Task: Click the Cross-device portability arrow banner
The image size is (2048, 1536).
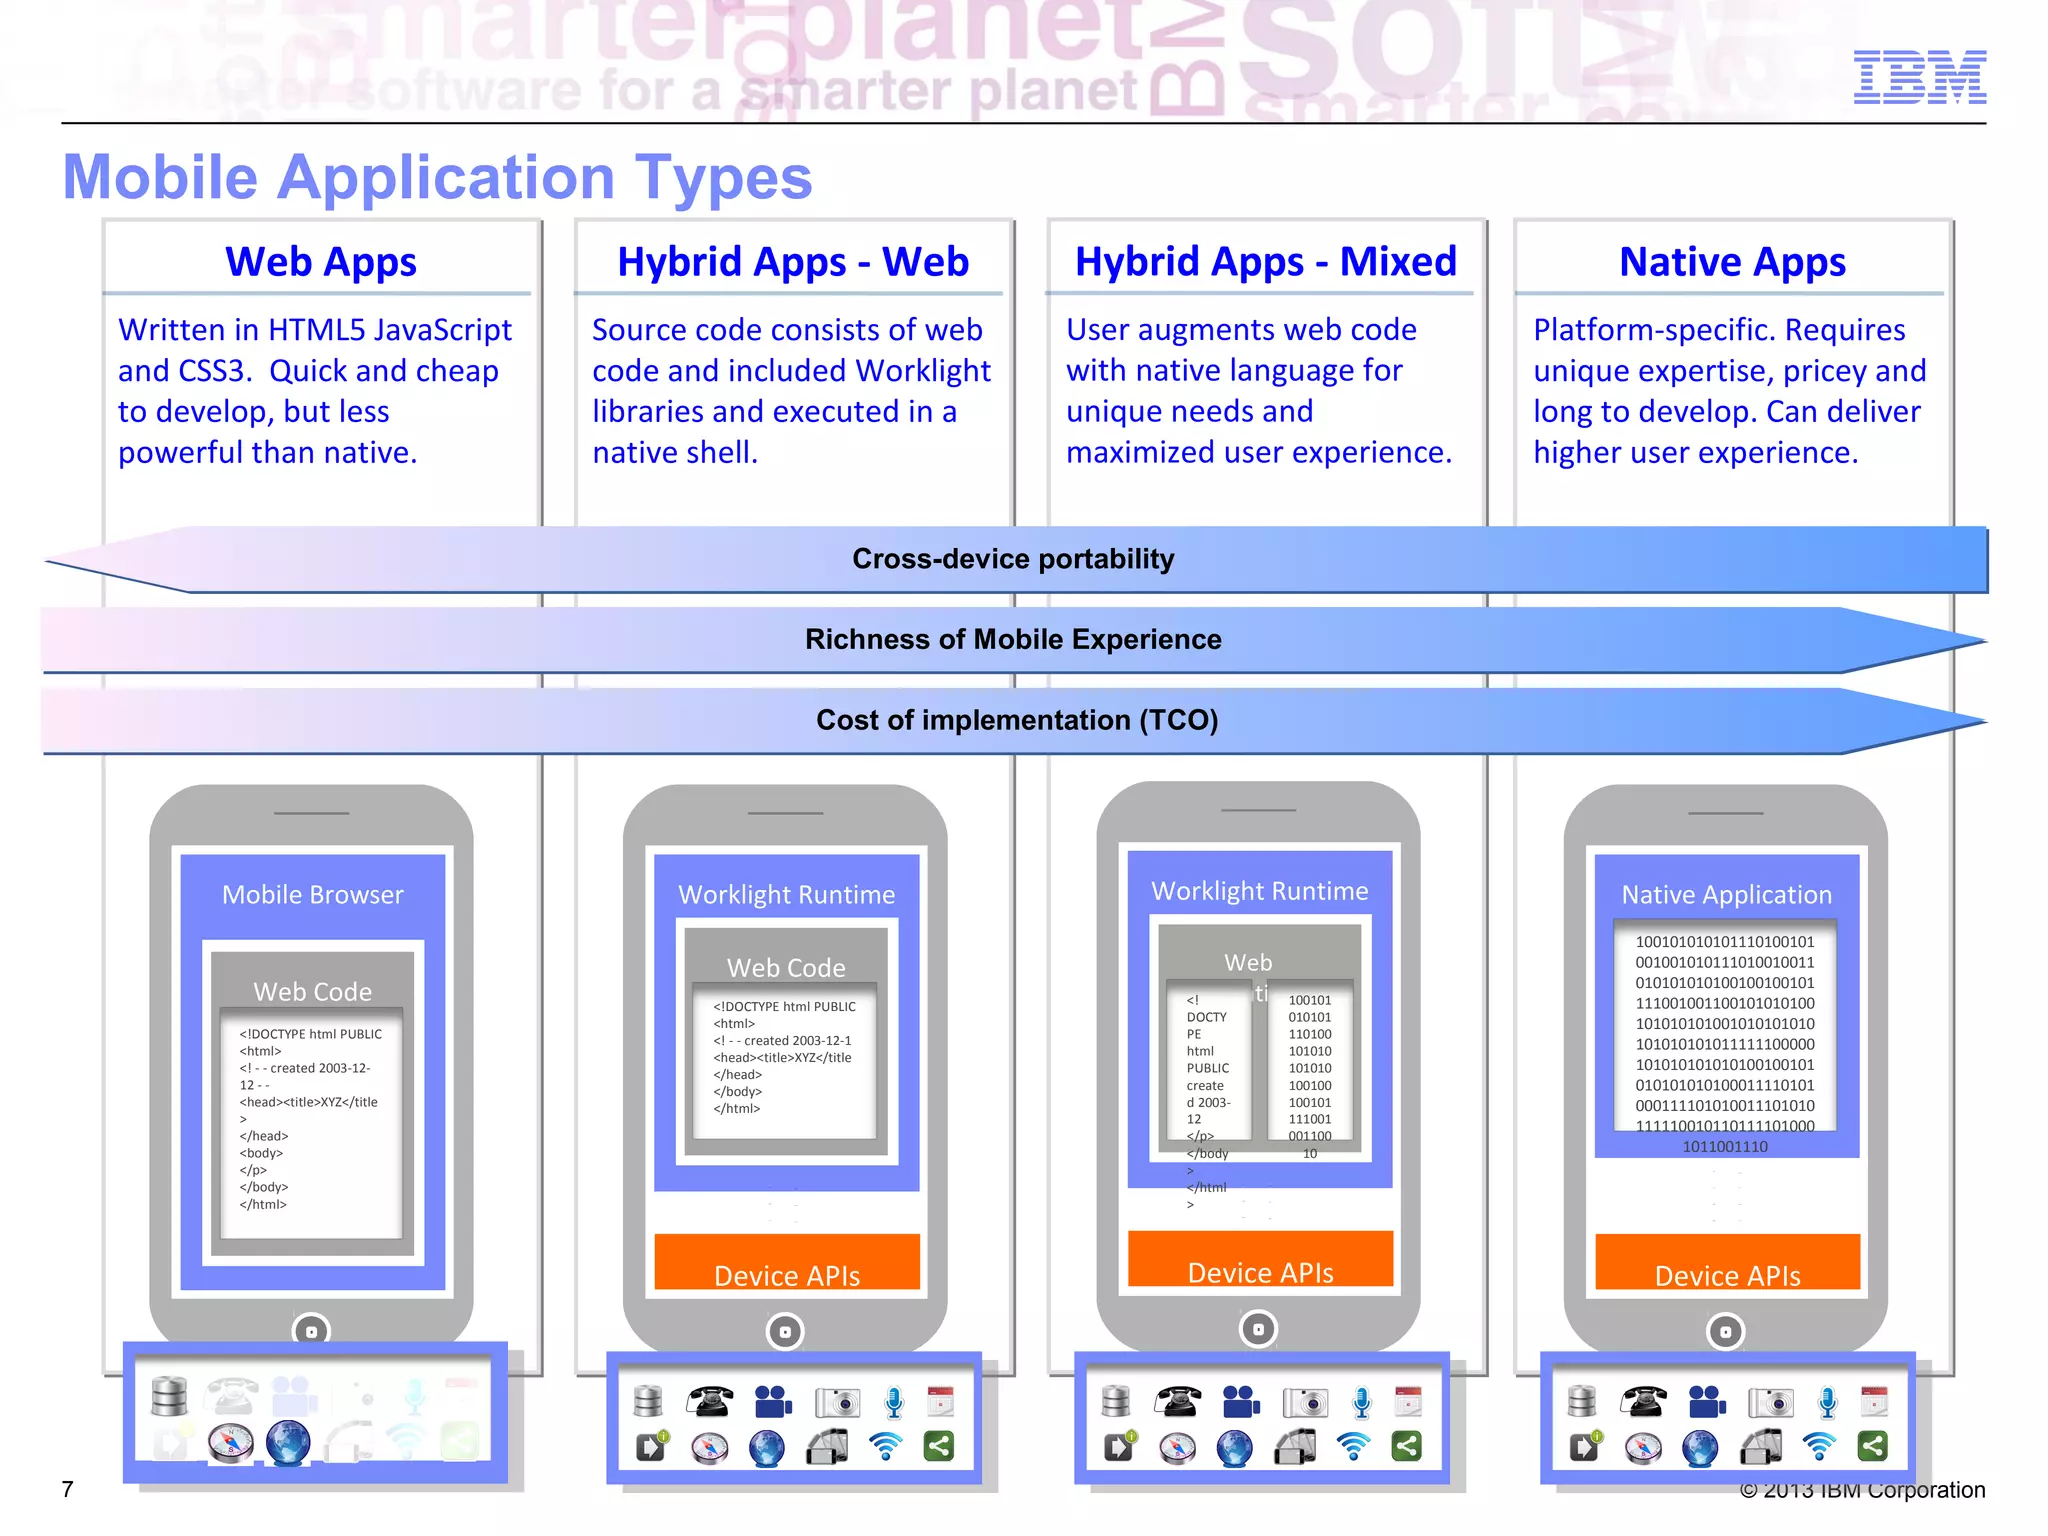Action: (1016, 560)
